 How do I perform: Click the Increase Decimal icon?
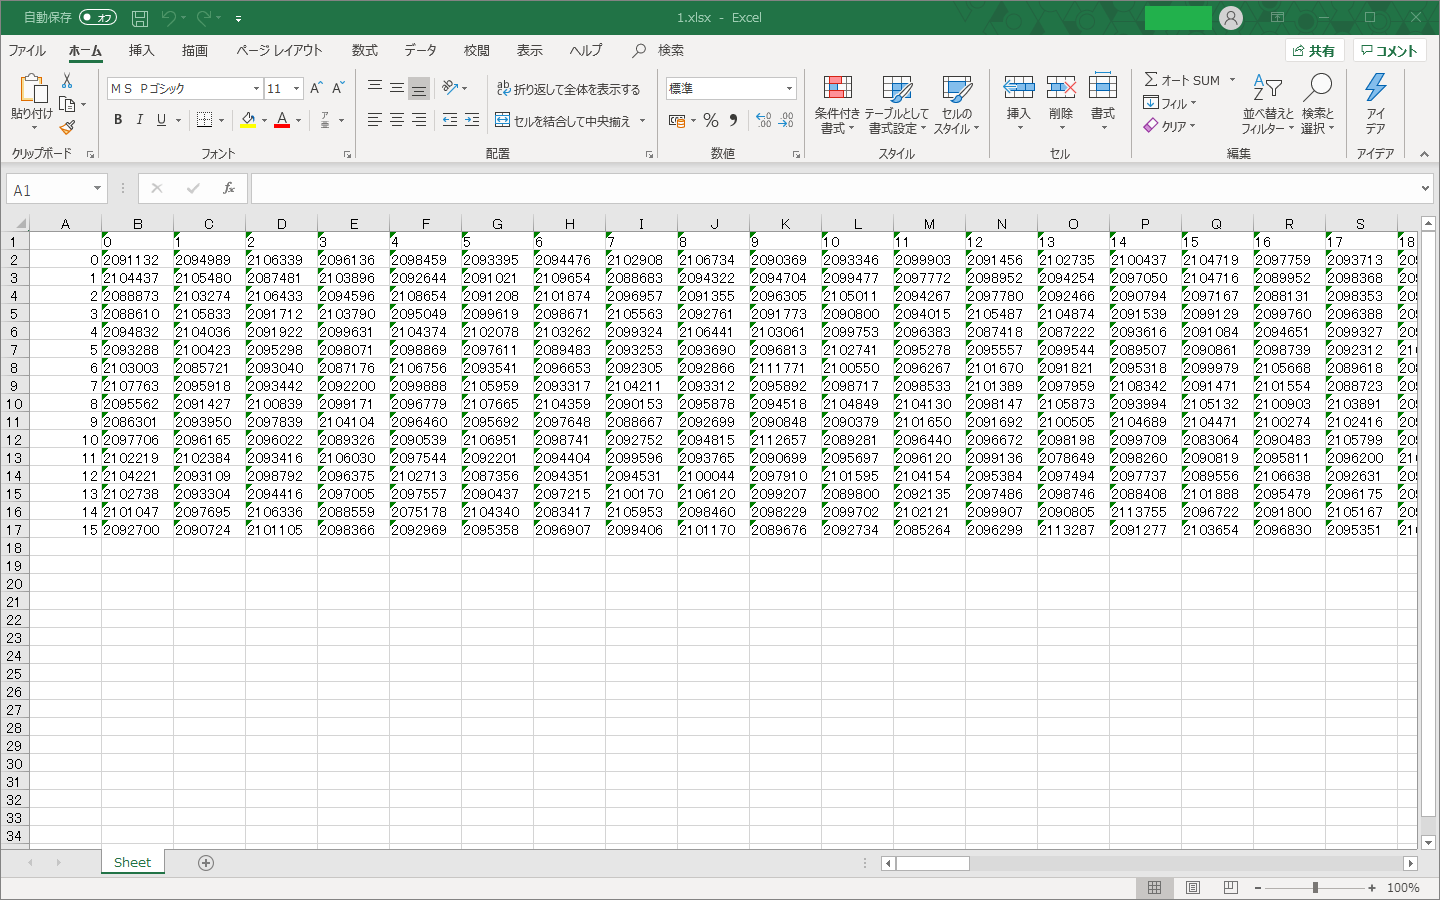[764, 120]
